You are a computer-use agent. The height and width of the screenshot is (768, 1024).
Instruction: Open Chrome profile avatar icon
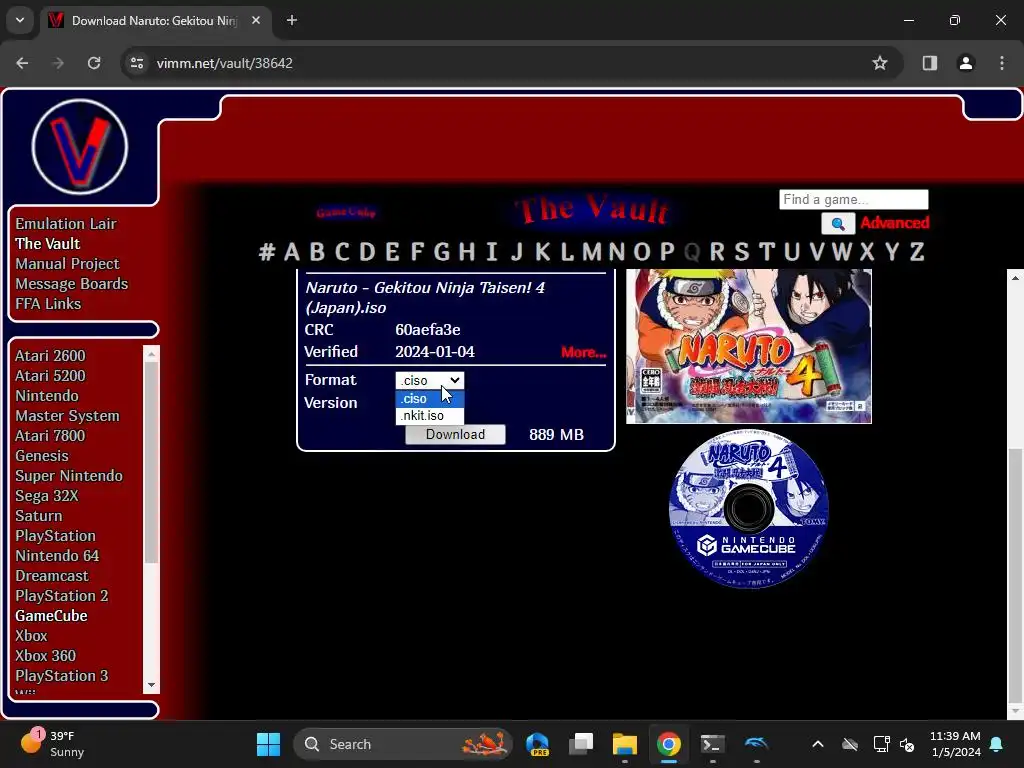pos(965,63)
